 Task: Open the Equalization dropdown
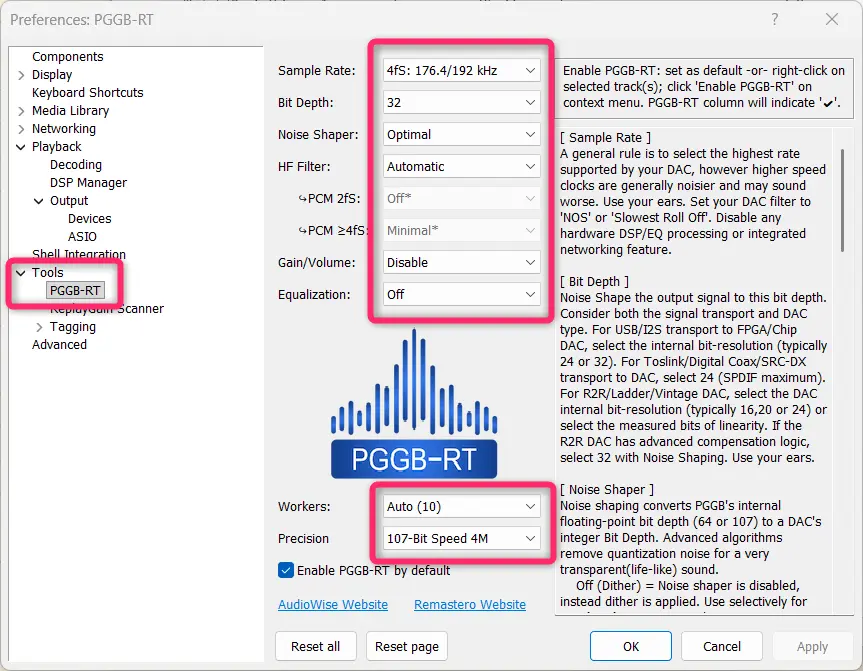pyautogui.click(x=461, y=295)
